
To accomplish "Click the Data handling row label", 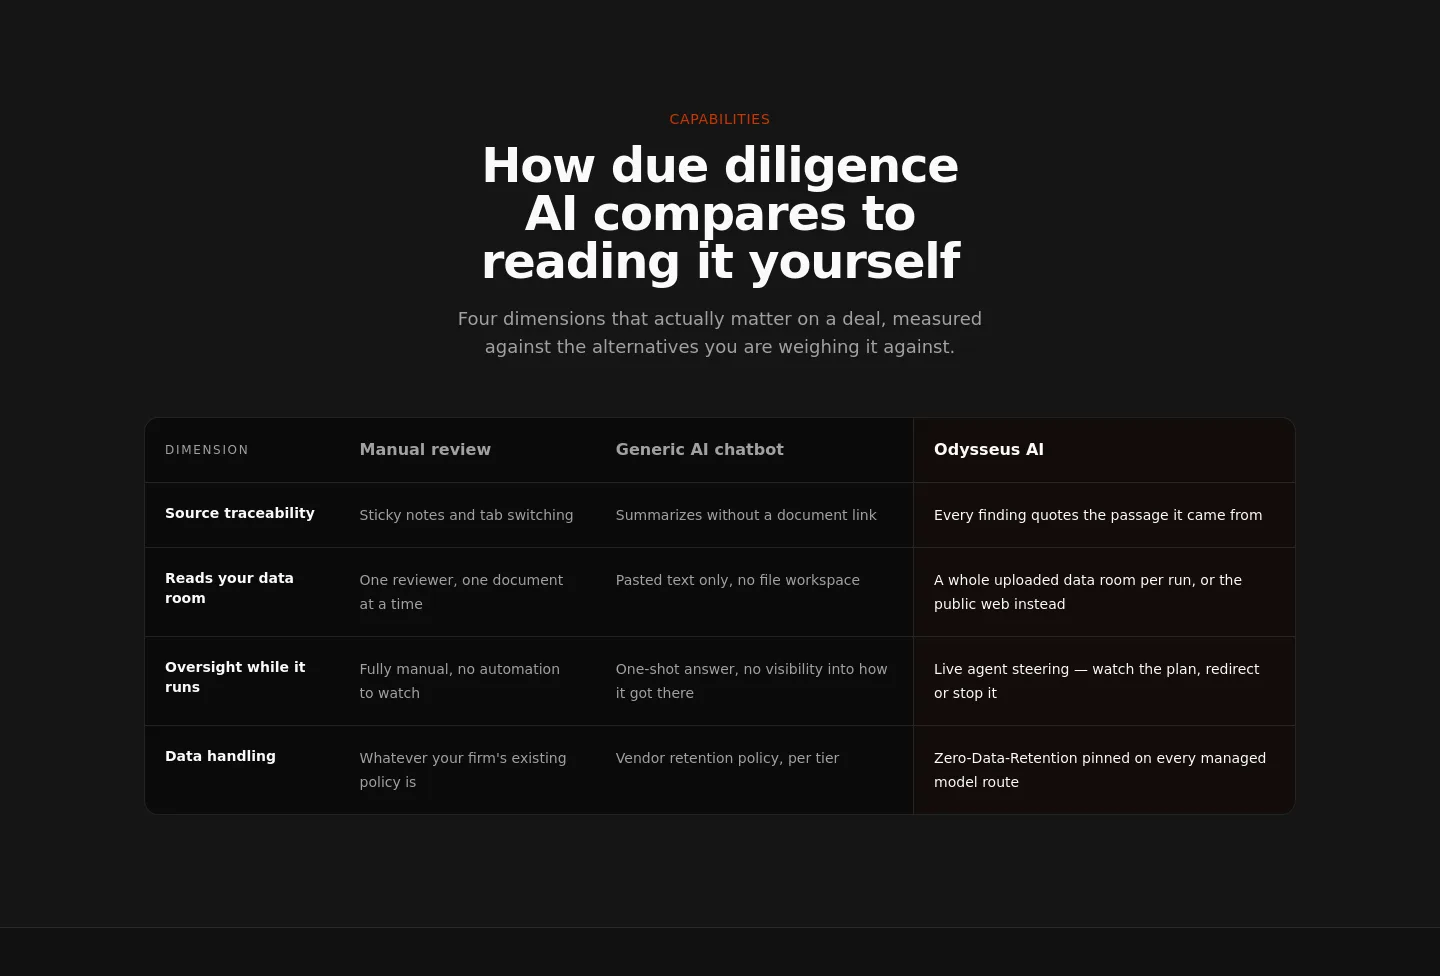I will coord(220,756).
